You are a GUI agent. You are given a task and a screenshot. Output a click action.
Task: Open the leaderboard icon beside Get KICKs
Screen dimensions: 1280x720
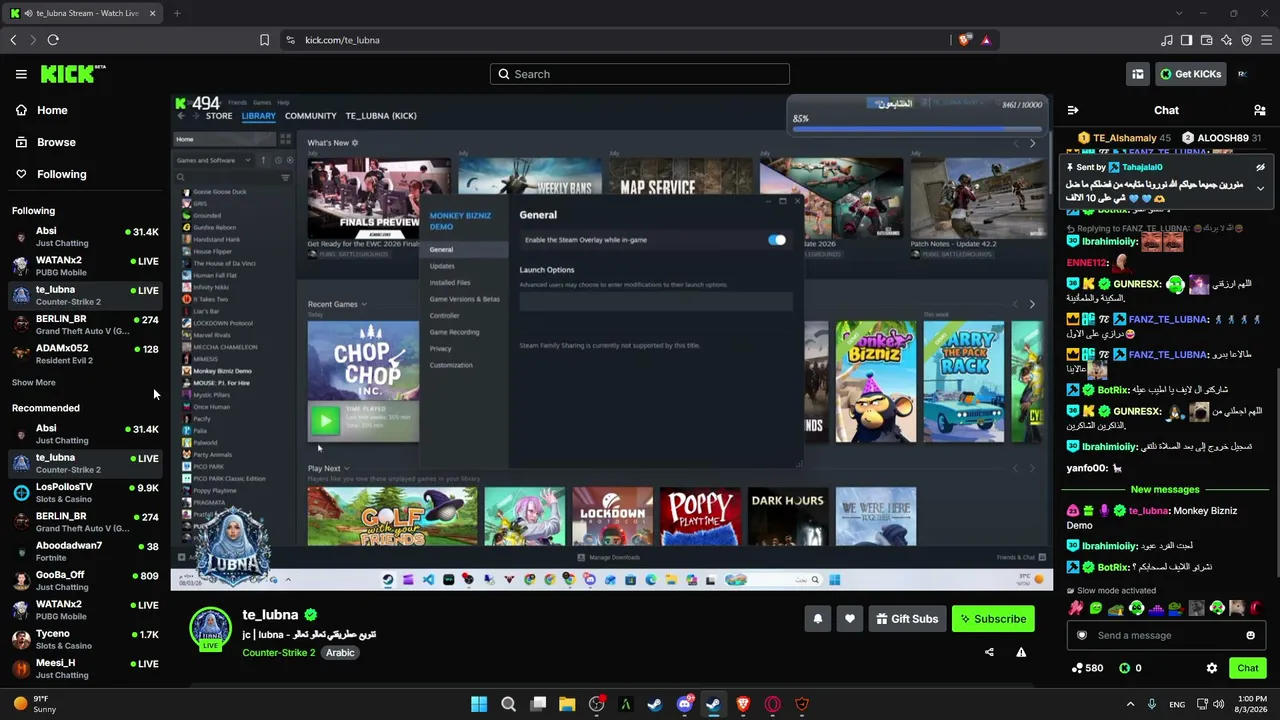[1138, 74]
